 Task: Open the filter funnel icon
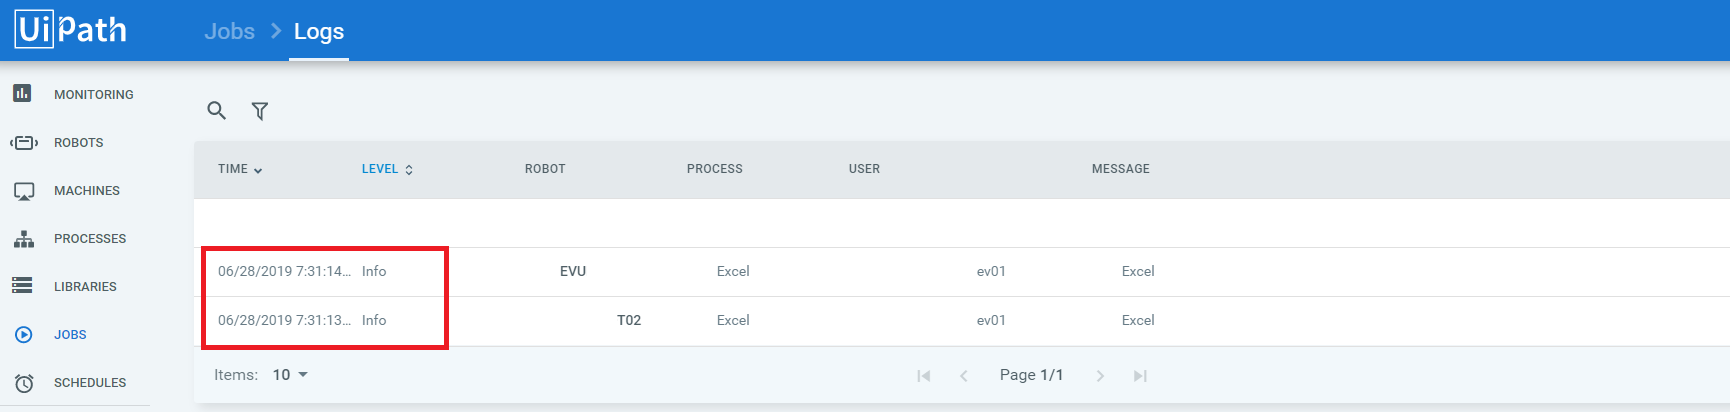point(260,111)
